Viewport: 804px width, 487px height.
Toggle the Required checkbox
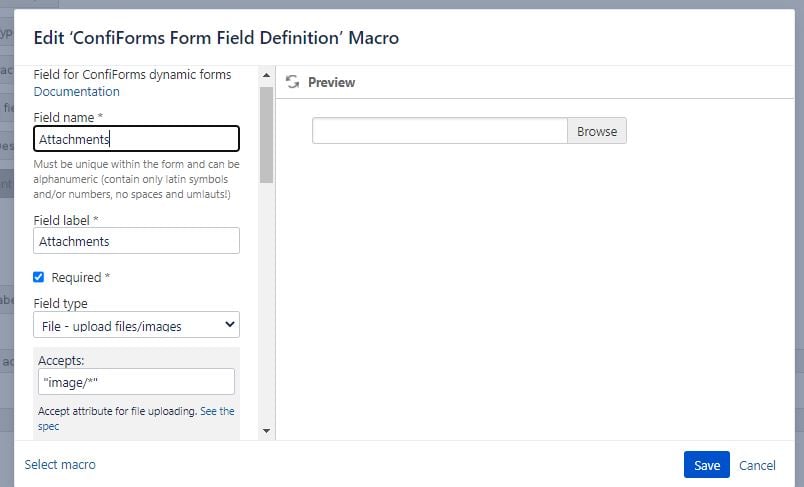(x=38, y=277)
